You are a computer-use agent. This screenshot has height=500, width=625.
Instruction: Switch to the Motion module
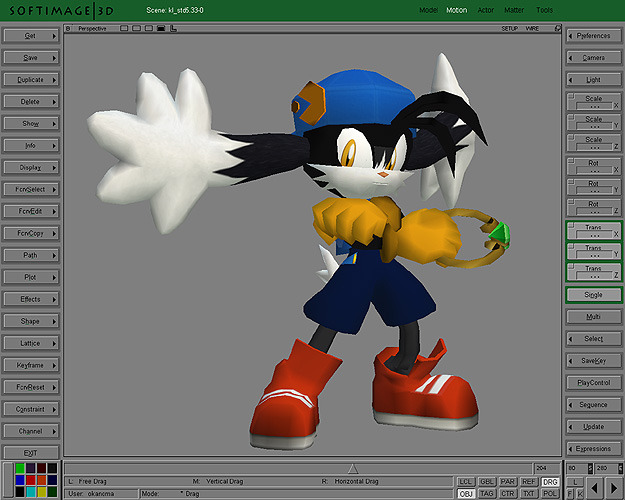click(x=456, y=10)
